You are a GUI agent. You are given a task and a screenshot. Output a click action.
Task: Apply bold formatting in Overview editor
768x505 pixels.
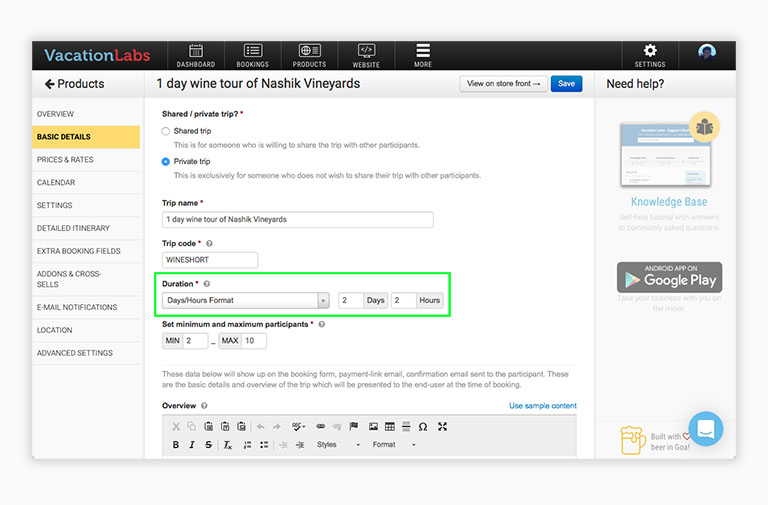coord(176,445)
